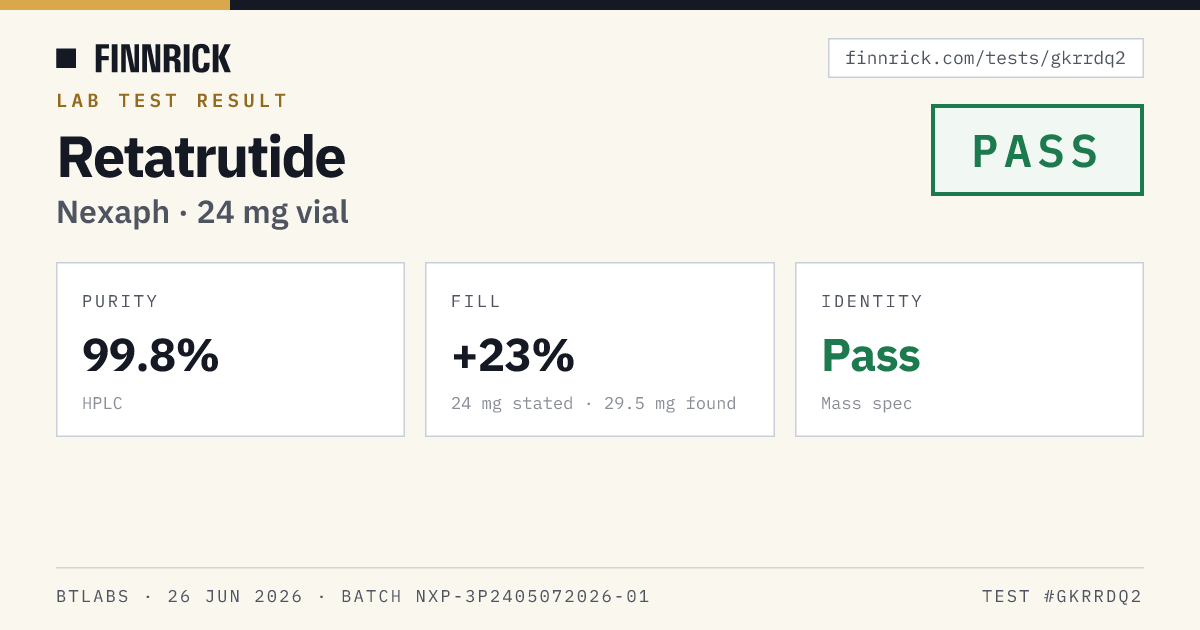Open the Purity result card
1200x630 pixels.
[x=230, y=349]
